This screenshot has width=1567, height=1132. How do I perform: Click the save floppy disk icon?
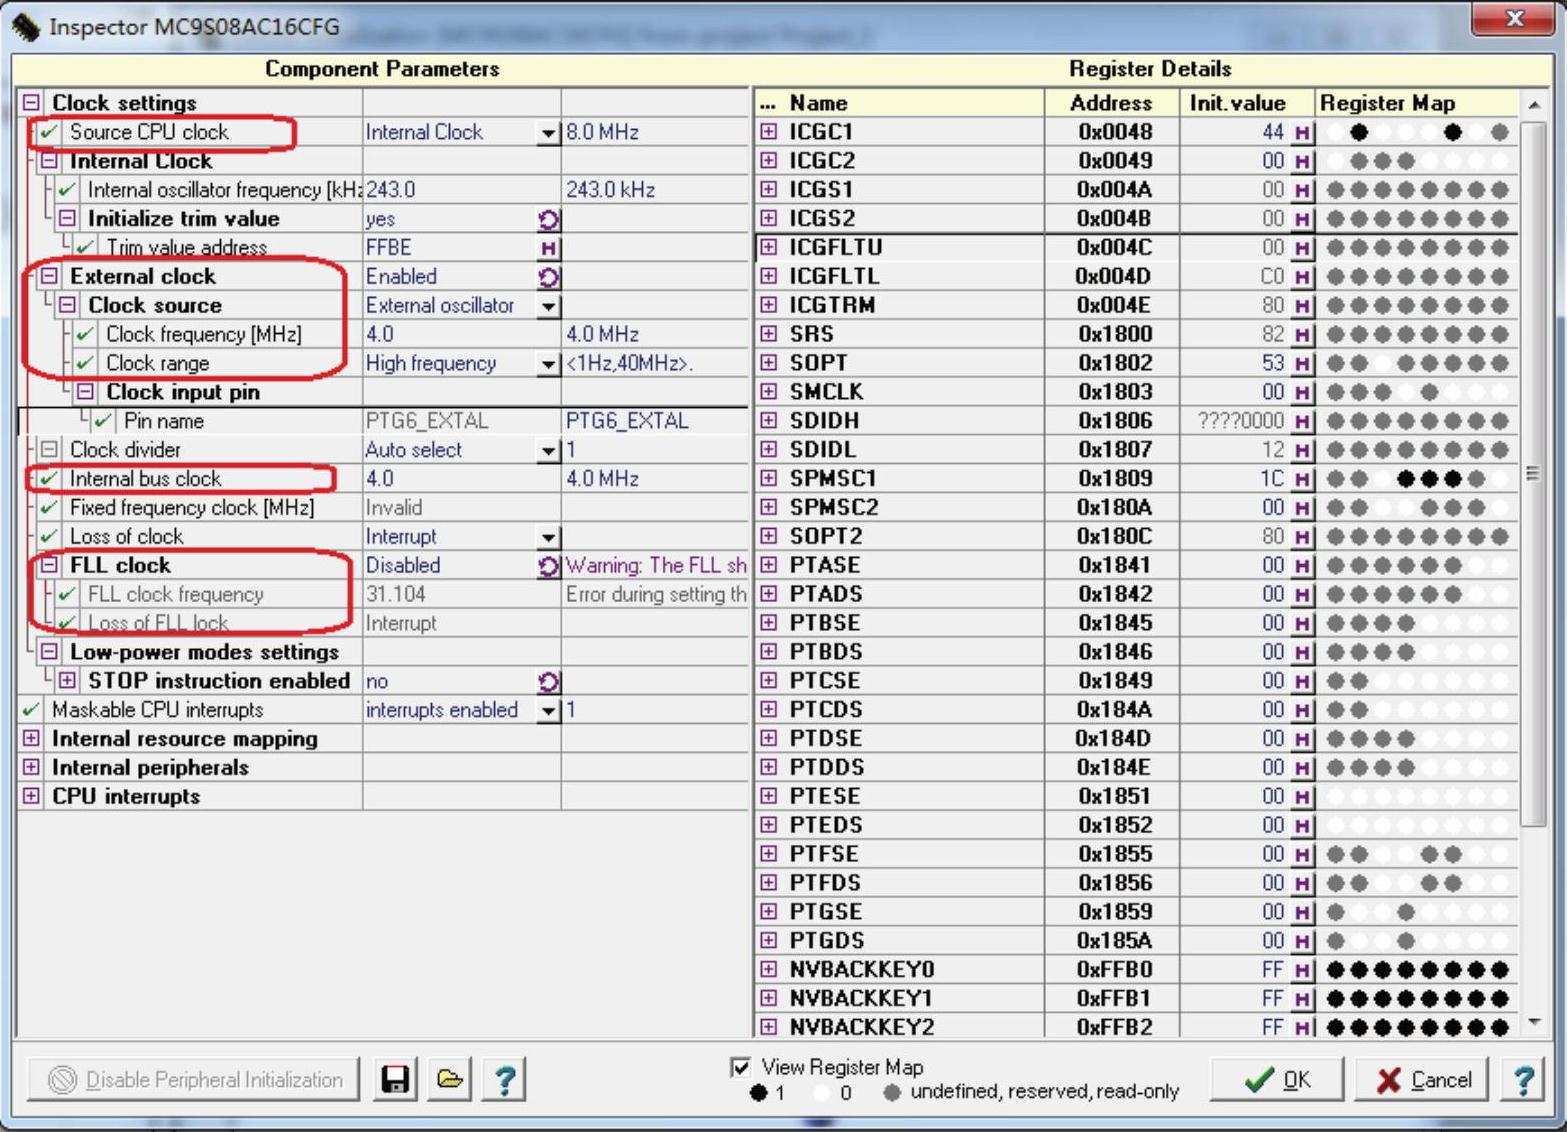(x=395, y=1079)
